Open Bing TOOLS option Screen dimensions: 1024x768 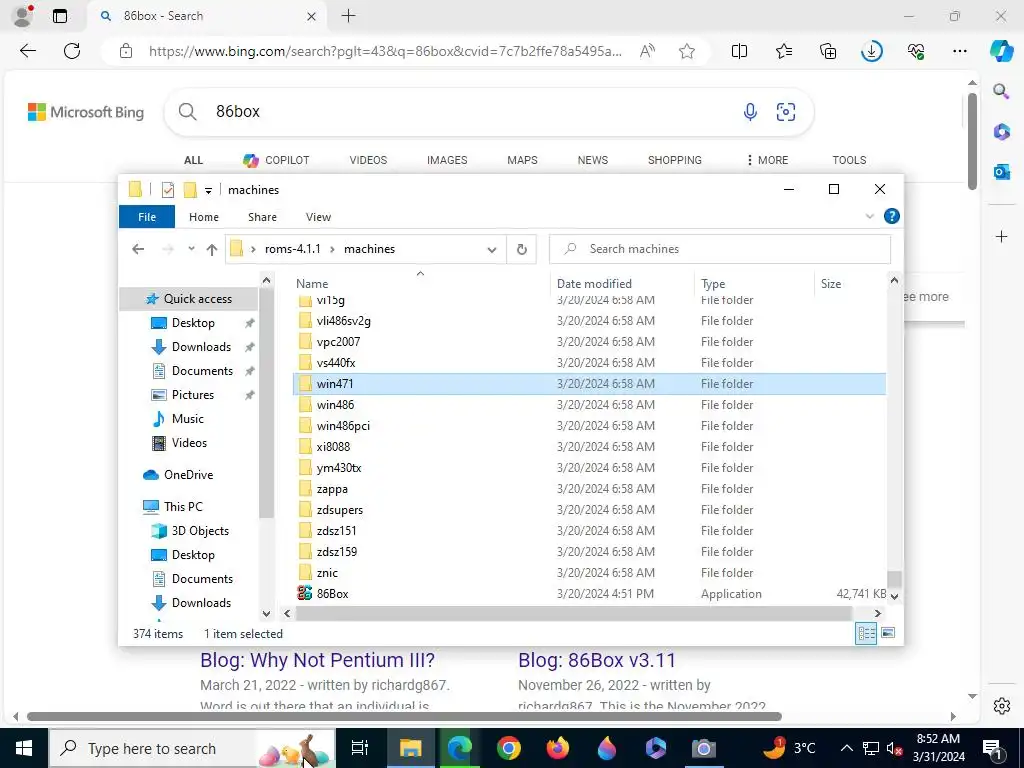tap(849, 160)
